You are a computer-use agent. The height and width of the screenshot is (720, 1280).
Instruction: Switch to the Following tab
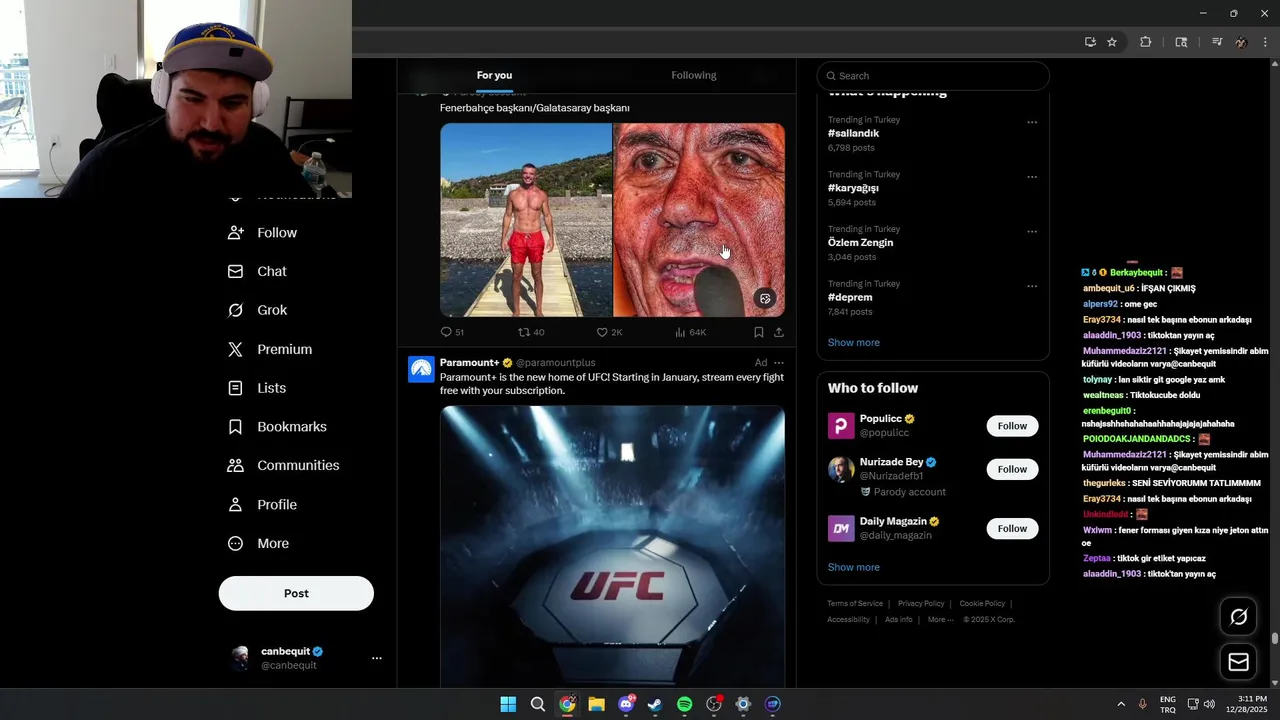click(x=694, y=76)
